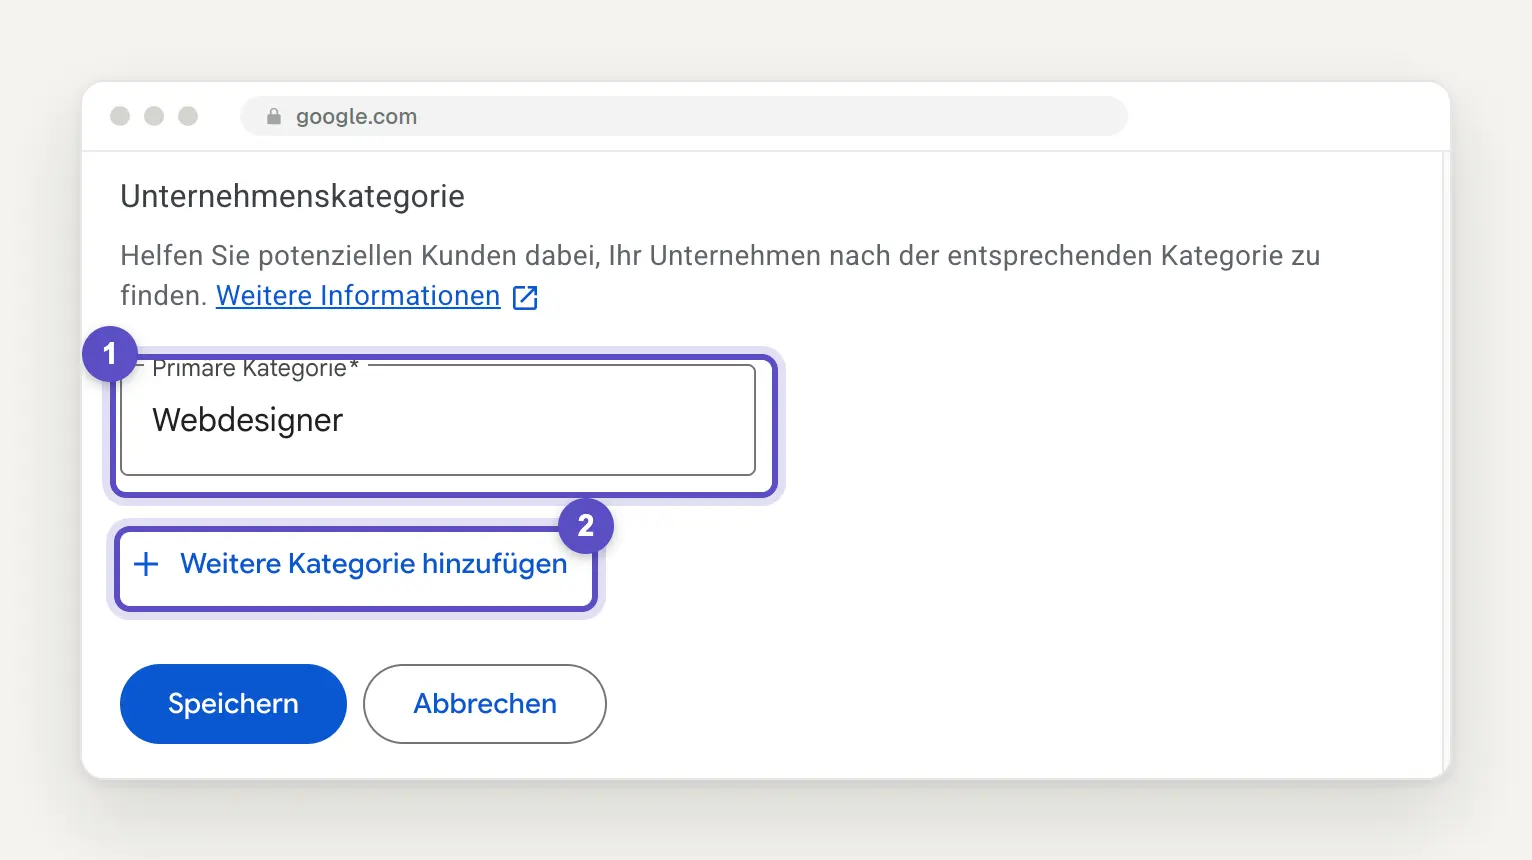Open the Weitere Informationen link
Image resolution: width=1532 pixels, height=860 pixels.
[358, 296]
